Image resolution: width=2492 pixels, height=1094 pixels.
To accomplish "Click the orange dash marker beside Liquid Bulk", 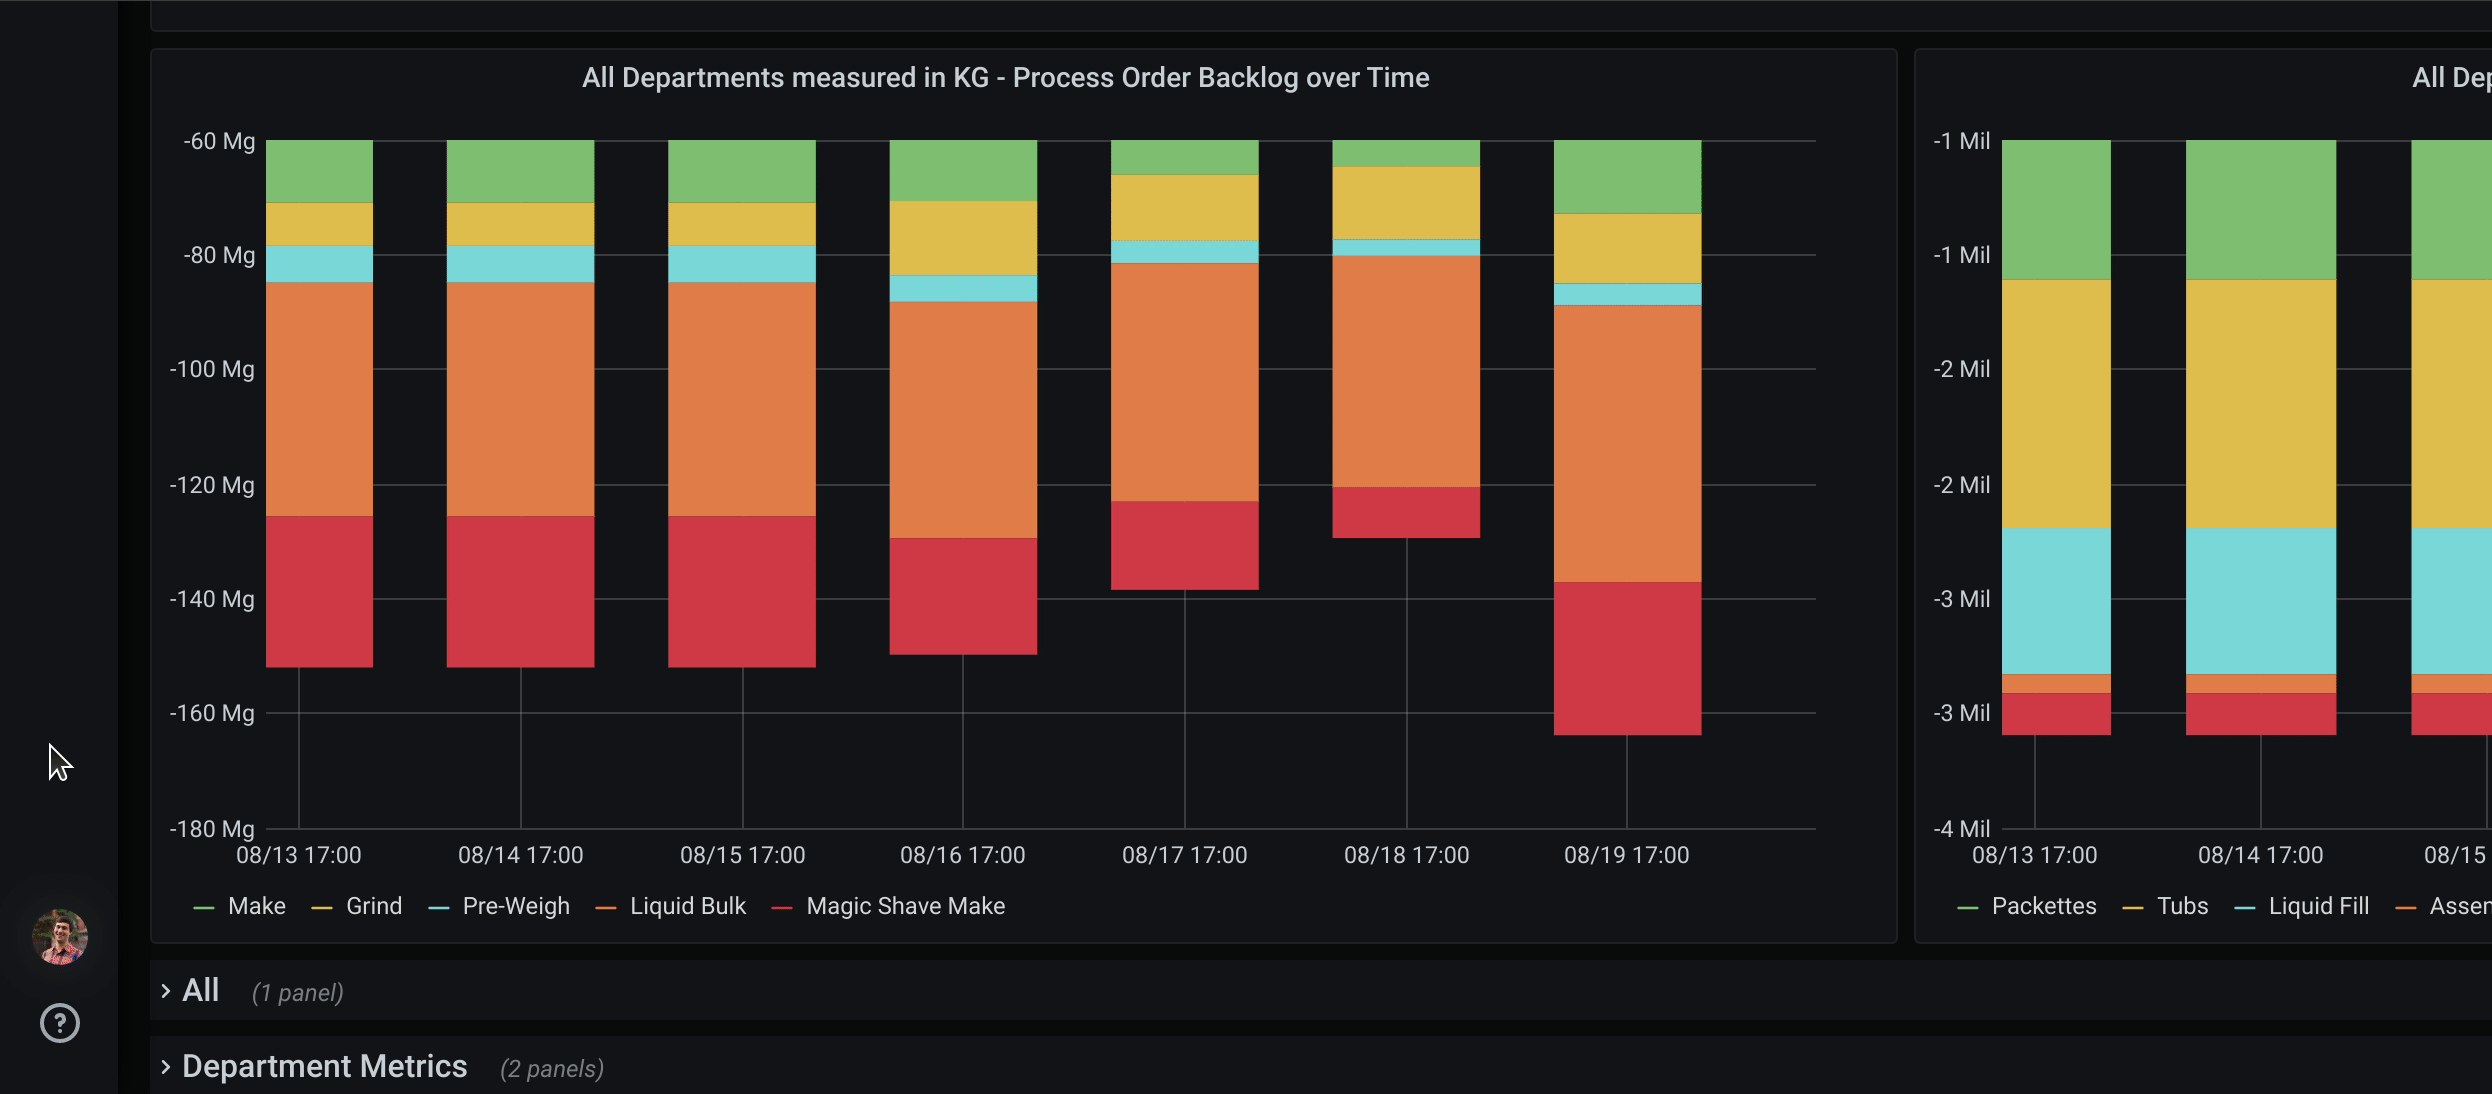I will pyautogui.click(x=606, y=906).
